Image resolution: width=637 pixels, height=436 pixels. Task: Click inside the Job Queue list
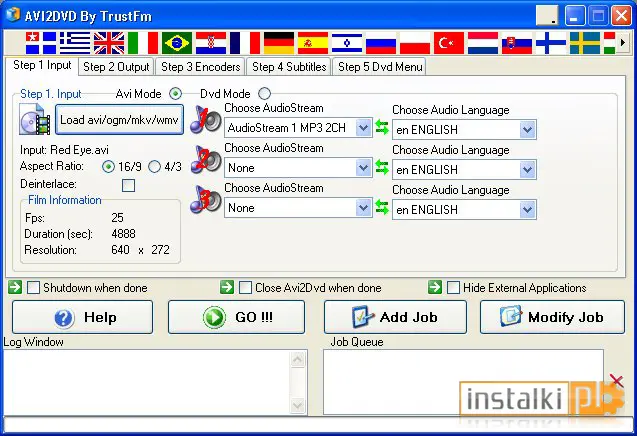(463, 382)
